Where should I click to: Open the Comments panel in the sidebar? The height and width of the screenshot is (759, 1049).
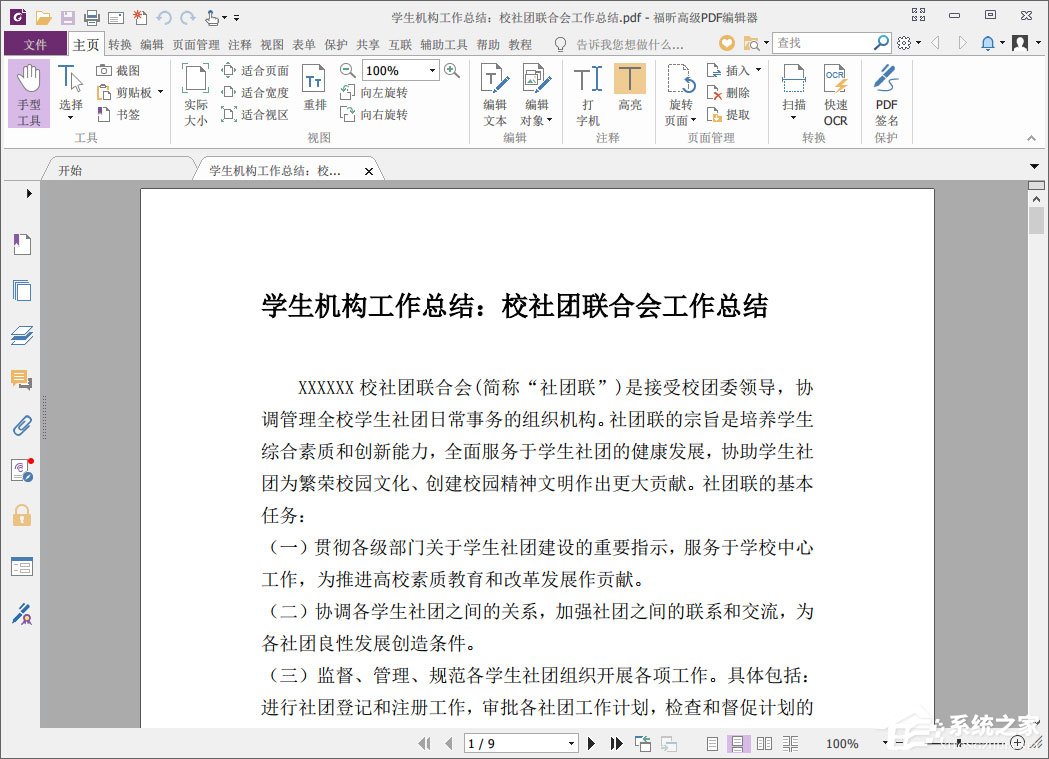(x=22, y=379)
